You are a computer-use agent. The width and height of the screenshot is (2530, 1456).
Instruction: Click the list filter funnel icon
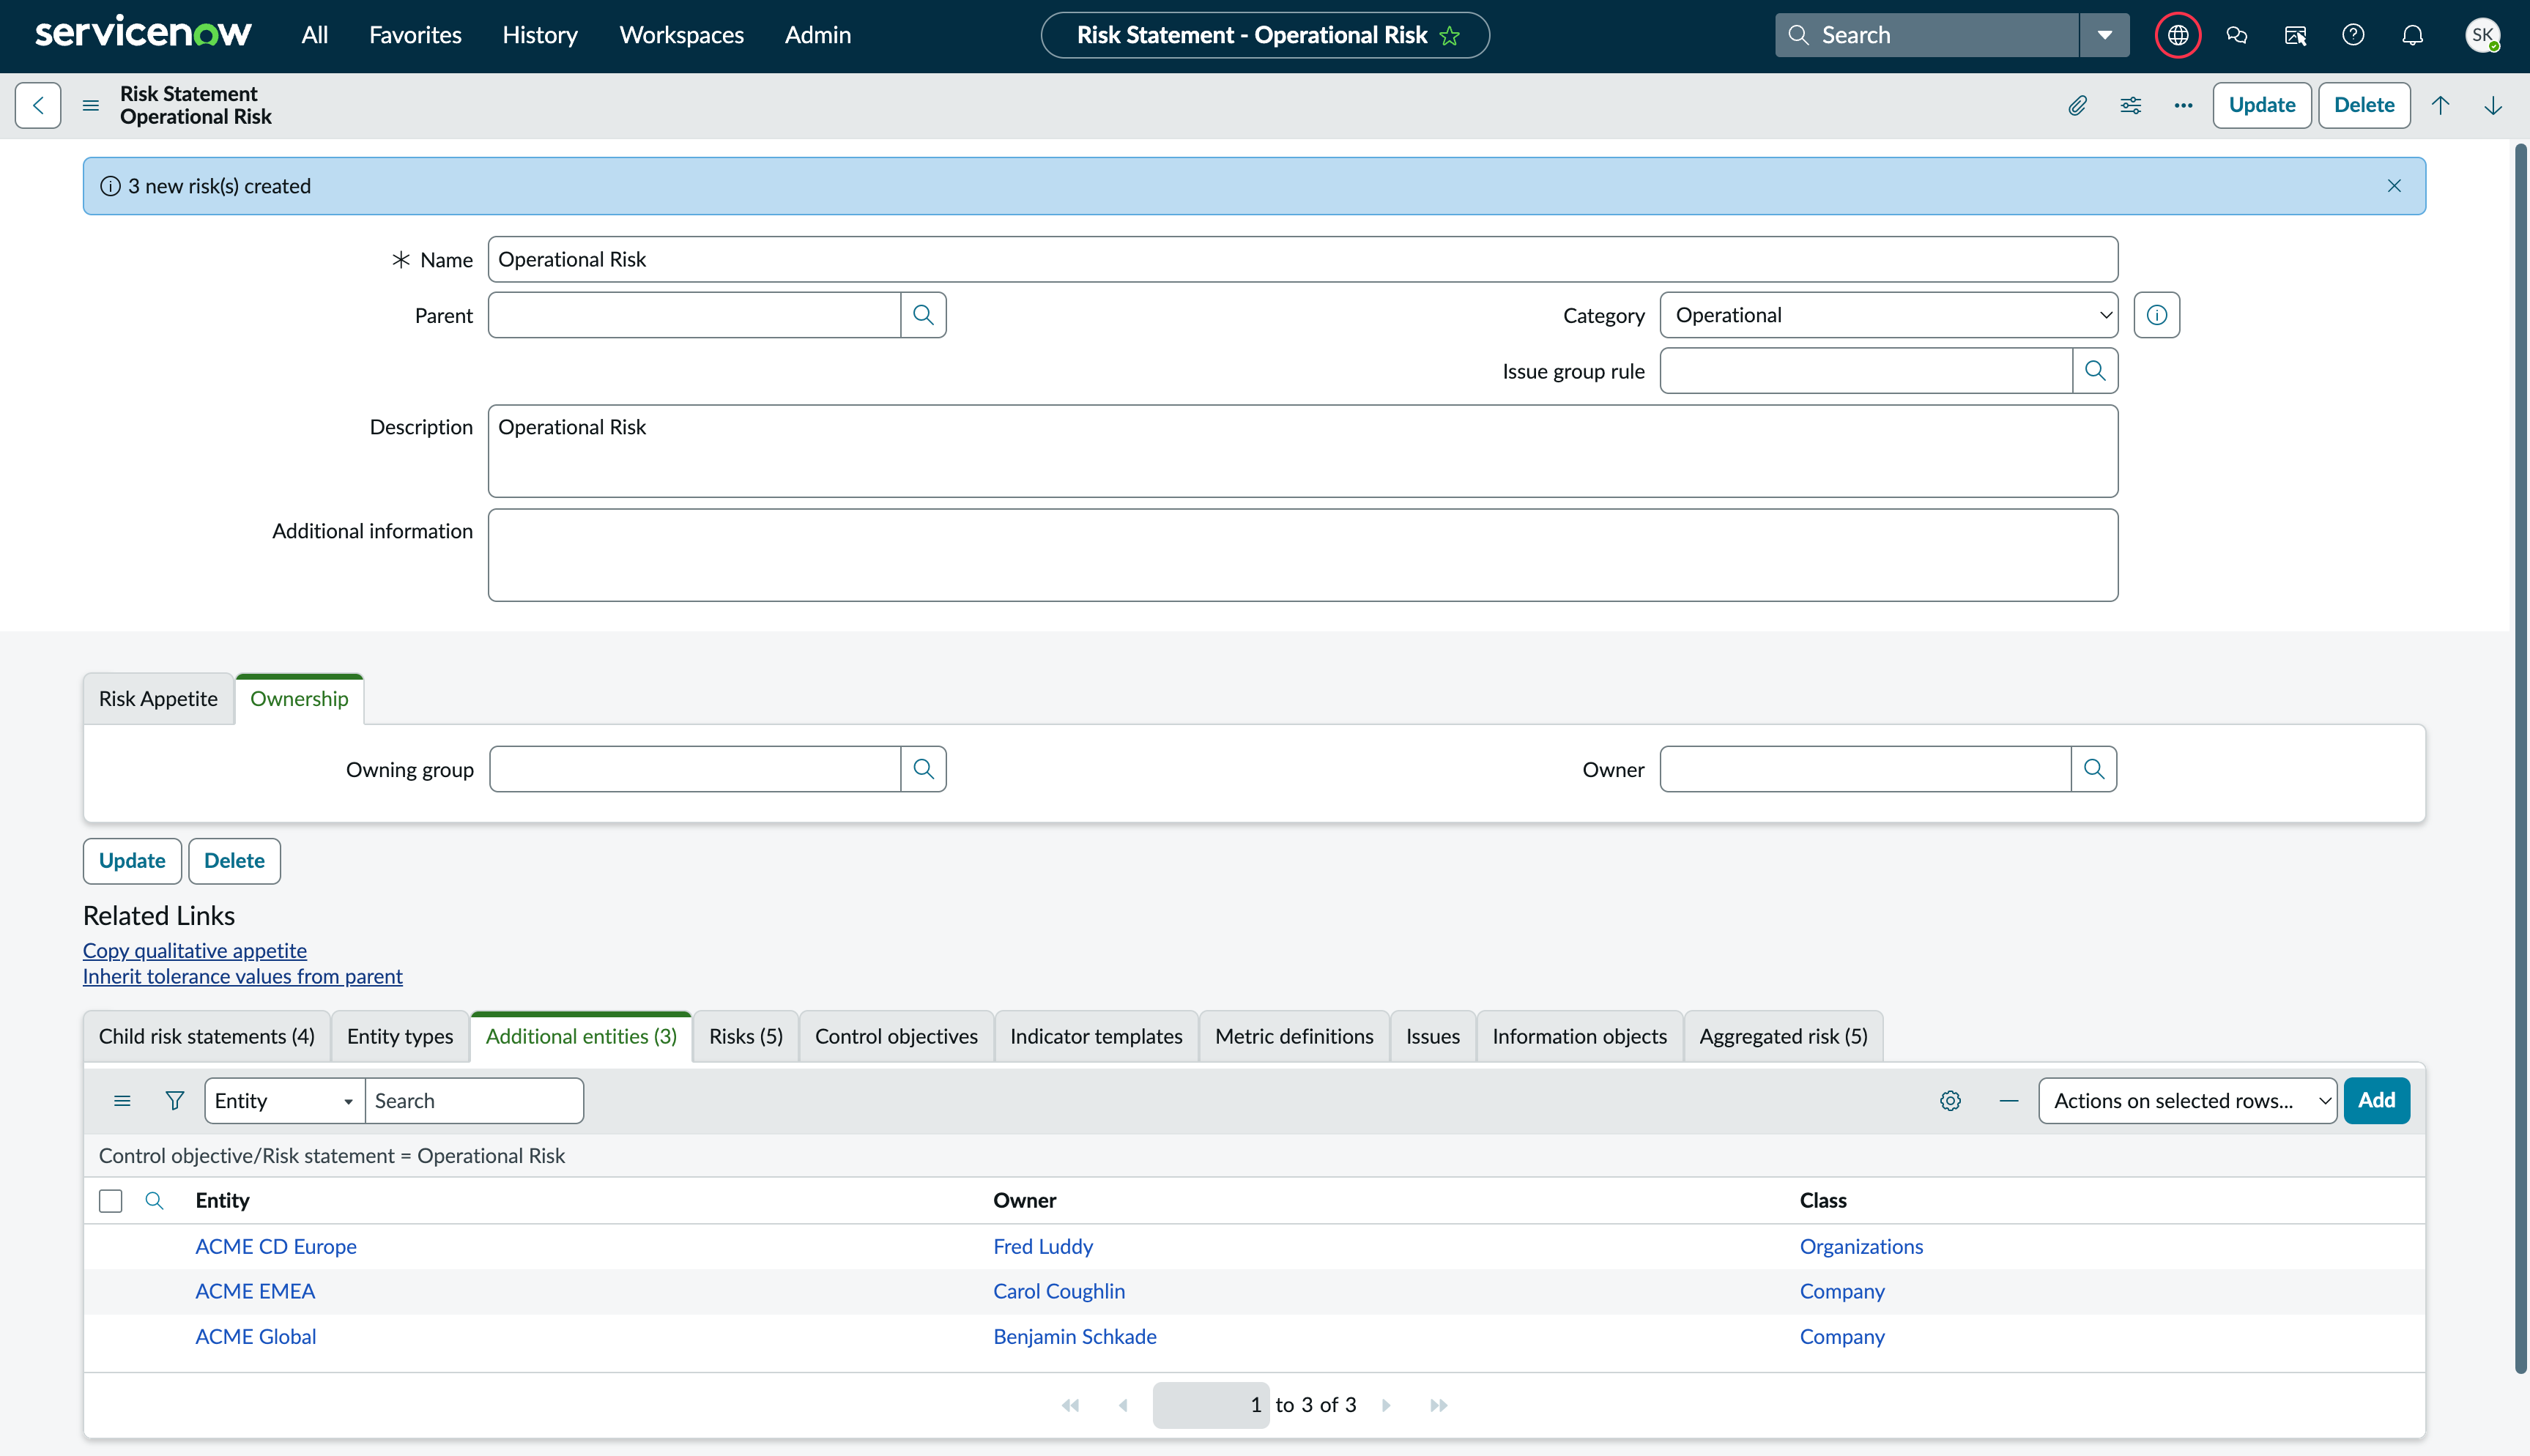point(175,1101)
